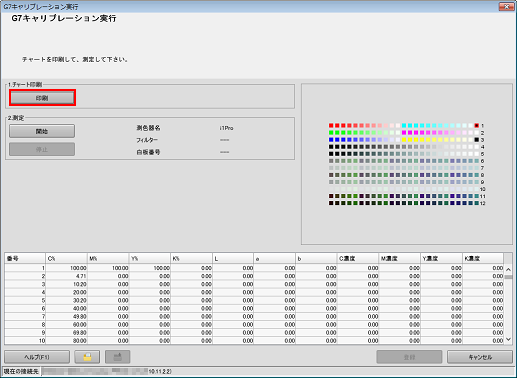Cancel the dialog with キャンセル
Screen dimensions: 517x378
480,357
